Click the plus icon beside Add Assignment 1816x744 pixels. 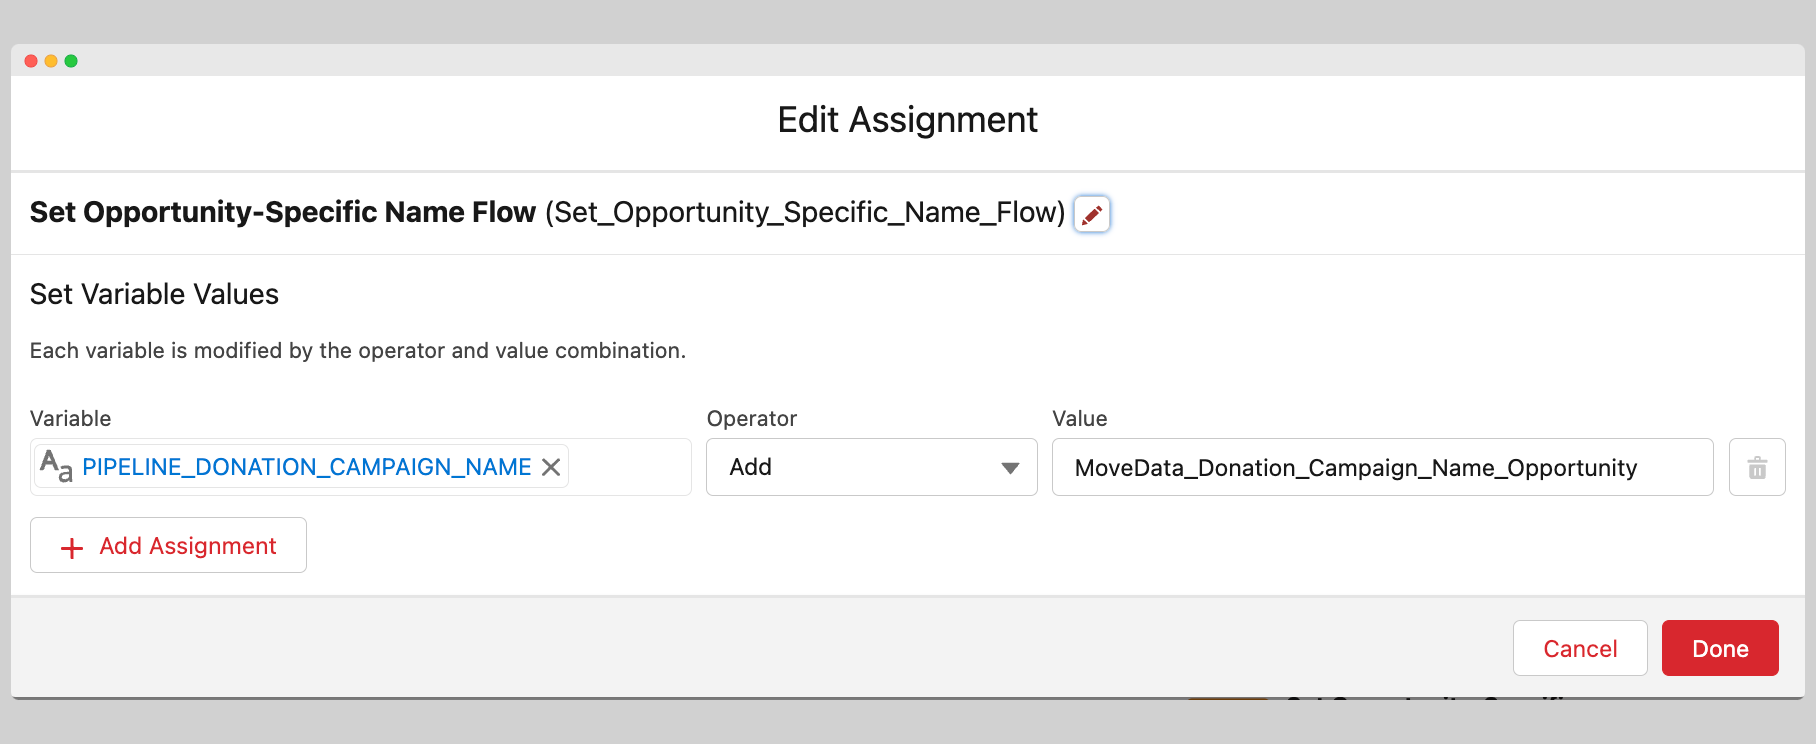point(72,547)
